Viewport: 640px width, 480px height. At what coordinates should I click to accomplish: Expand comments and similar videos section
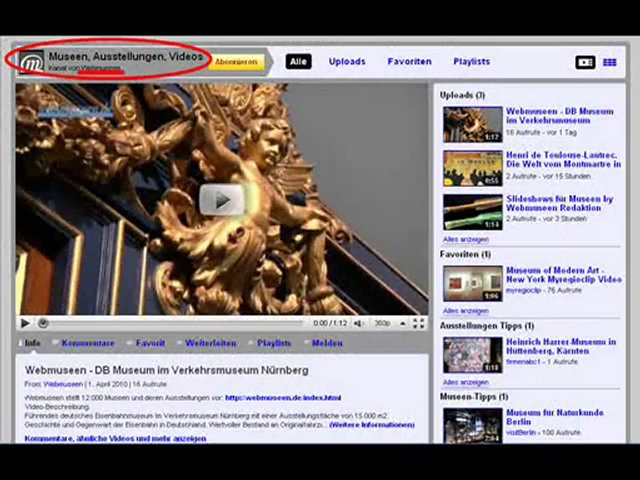coord(115,438)
